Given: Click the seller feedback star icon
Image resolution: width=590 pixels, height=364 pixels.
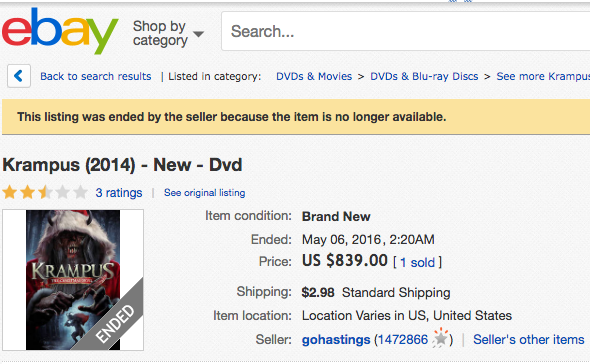Looking at the screenshot, I should 440,338.
